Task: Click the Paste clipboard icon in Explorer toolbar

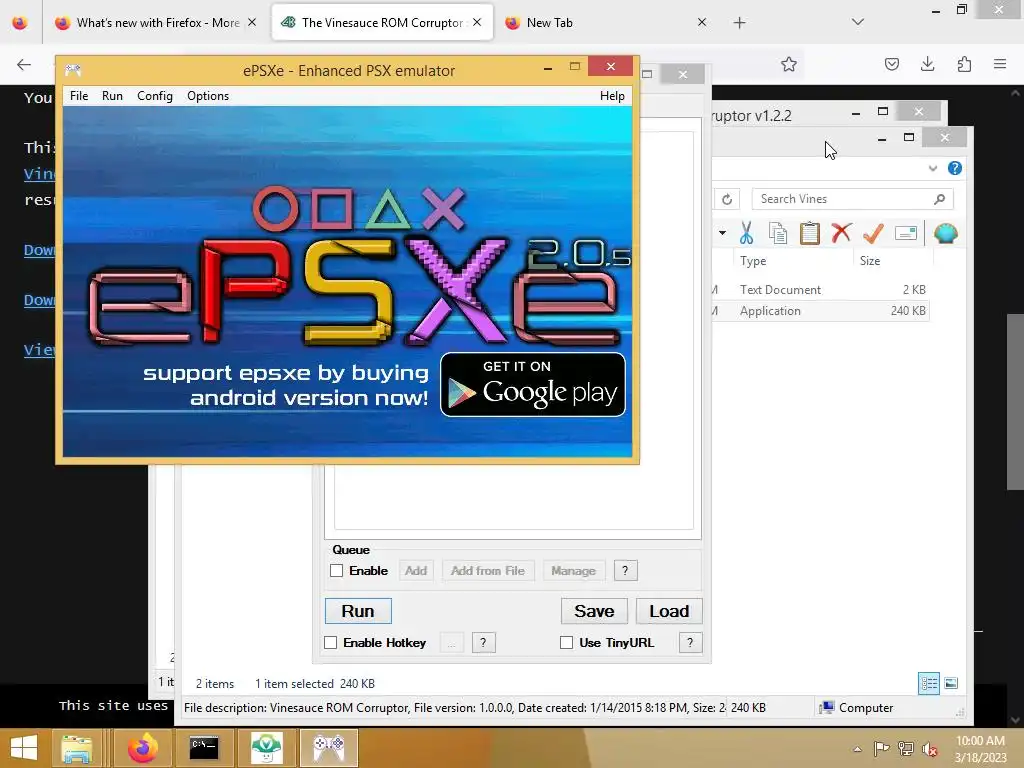Action: point(810,233)
